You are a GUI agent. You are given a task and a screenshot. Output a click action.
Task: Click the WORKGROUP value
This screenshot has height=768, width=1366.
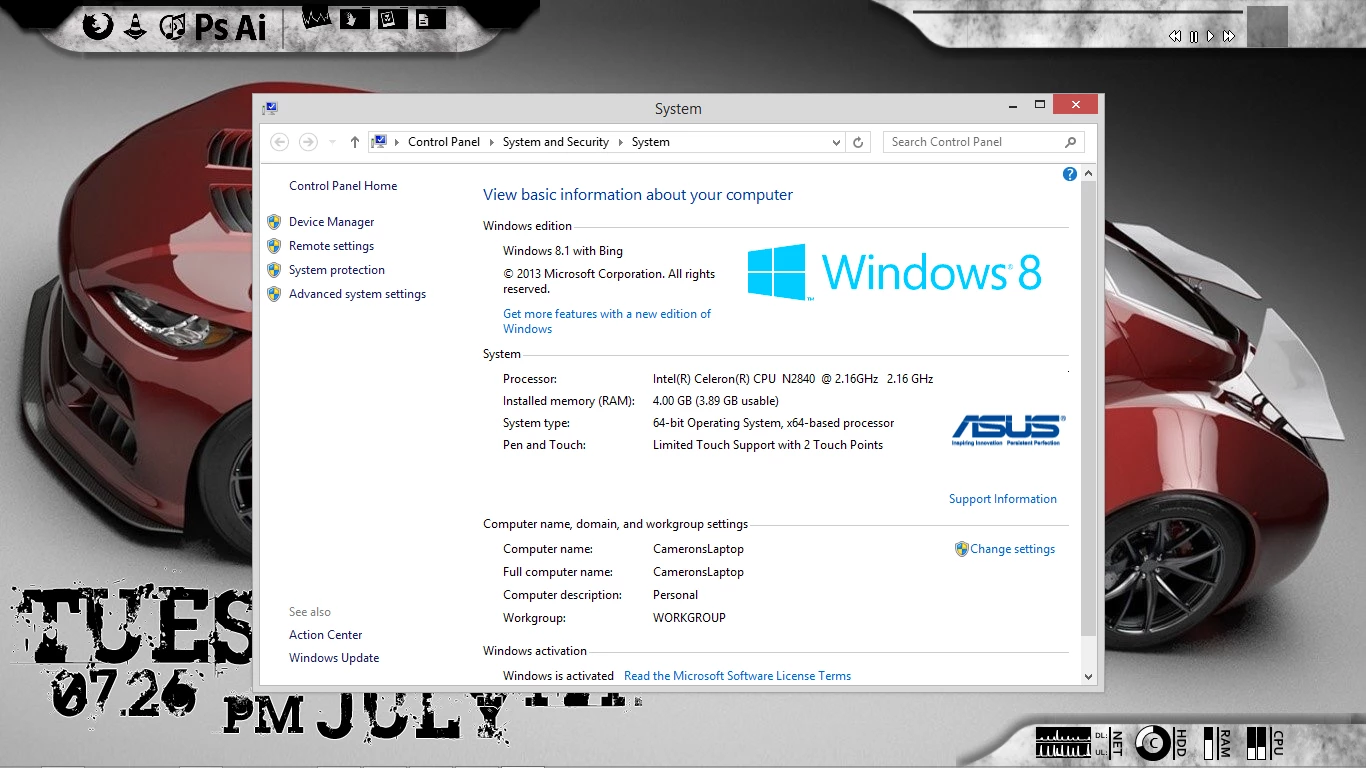coord(689,618)
